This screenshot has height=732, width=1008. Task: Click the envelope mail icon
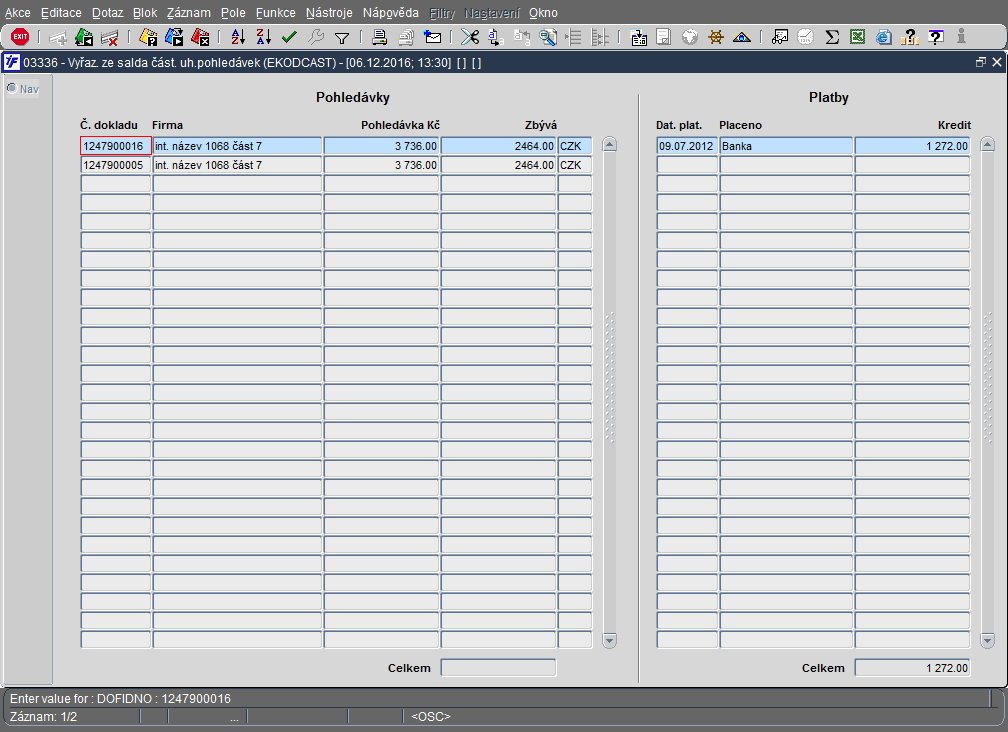433,37
